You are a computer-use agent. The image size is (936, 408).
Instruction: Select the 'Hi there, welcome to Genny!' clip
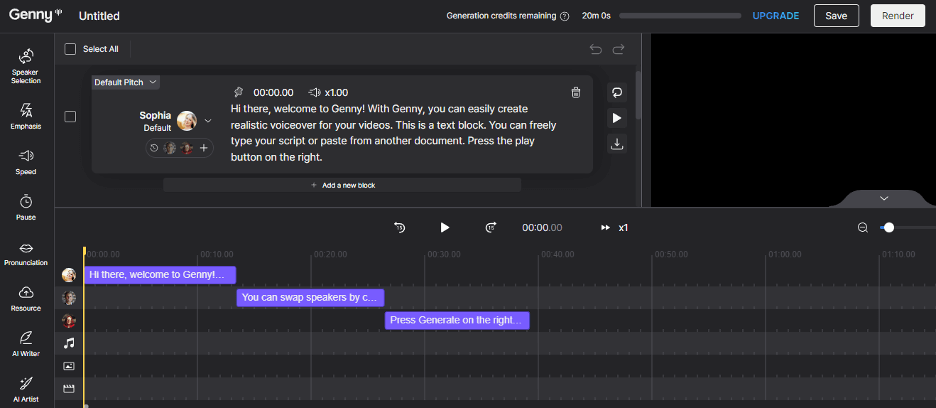[160, 275]
